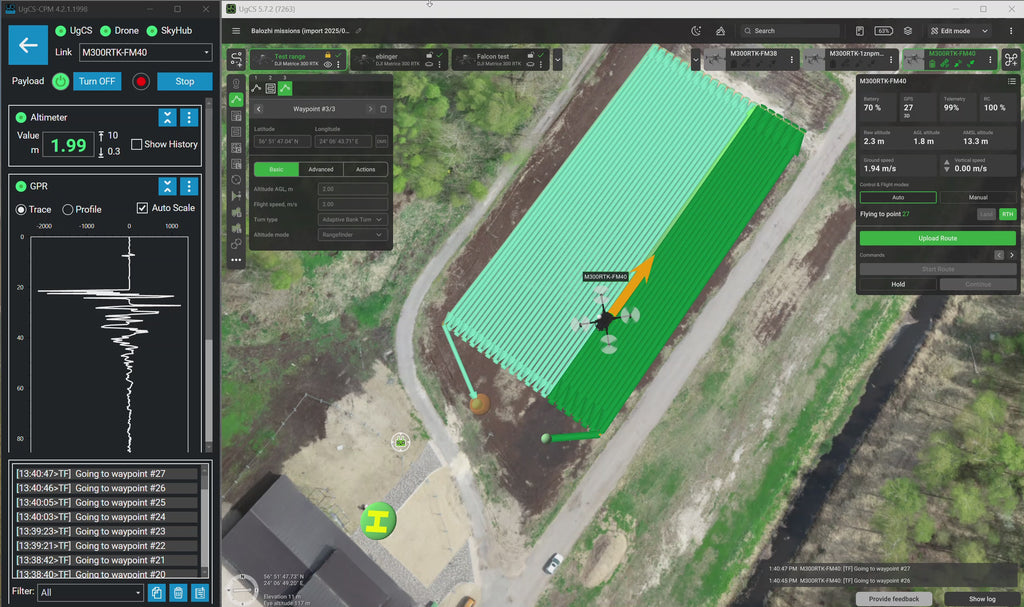Expand the Turn type dropdown

[352, 219]
